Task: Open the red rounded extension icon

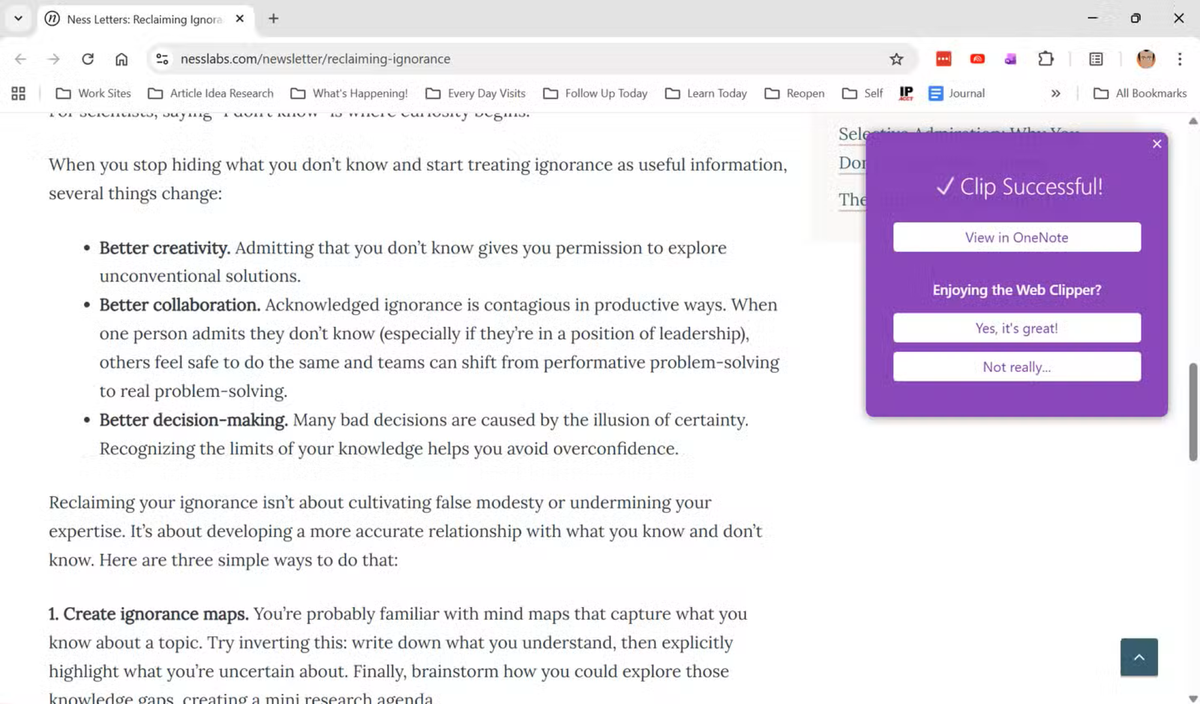Action: 978,59
